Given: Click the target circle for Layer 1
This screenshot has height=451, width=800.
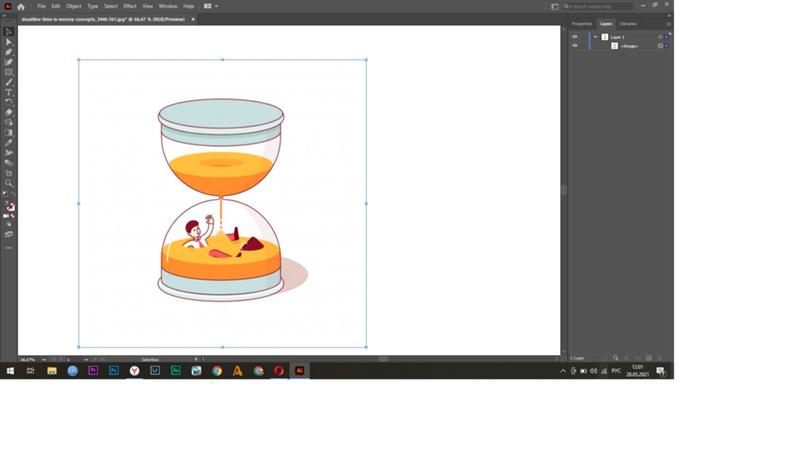Looking at the screenshot, I should coord(660,37).
